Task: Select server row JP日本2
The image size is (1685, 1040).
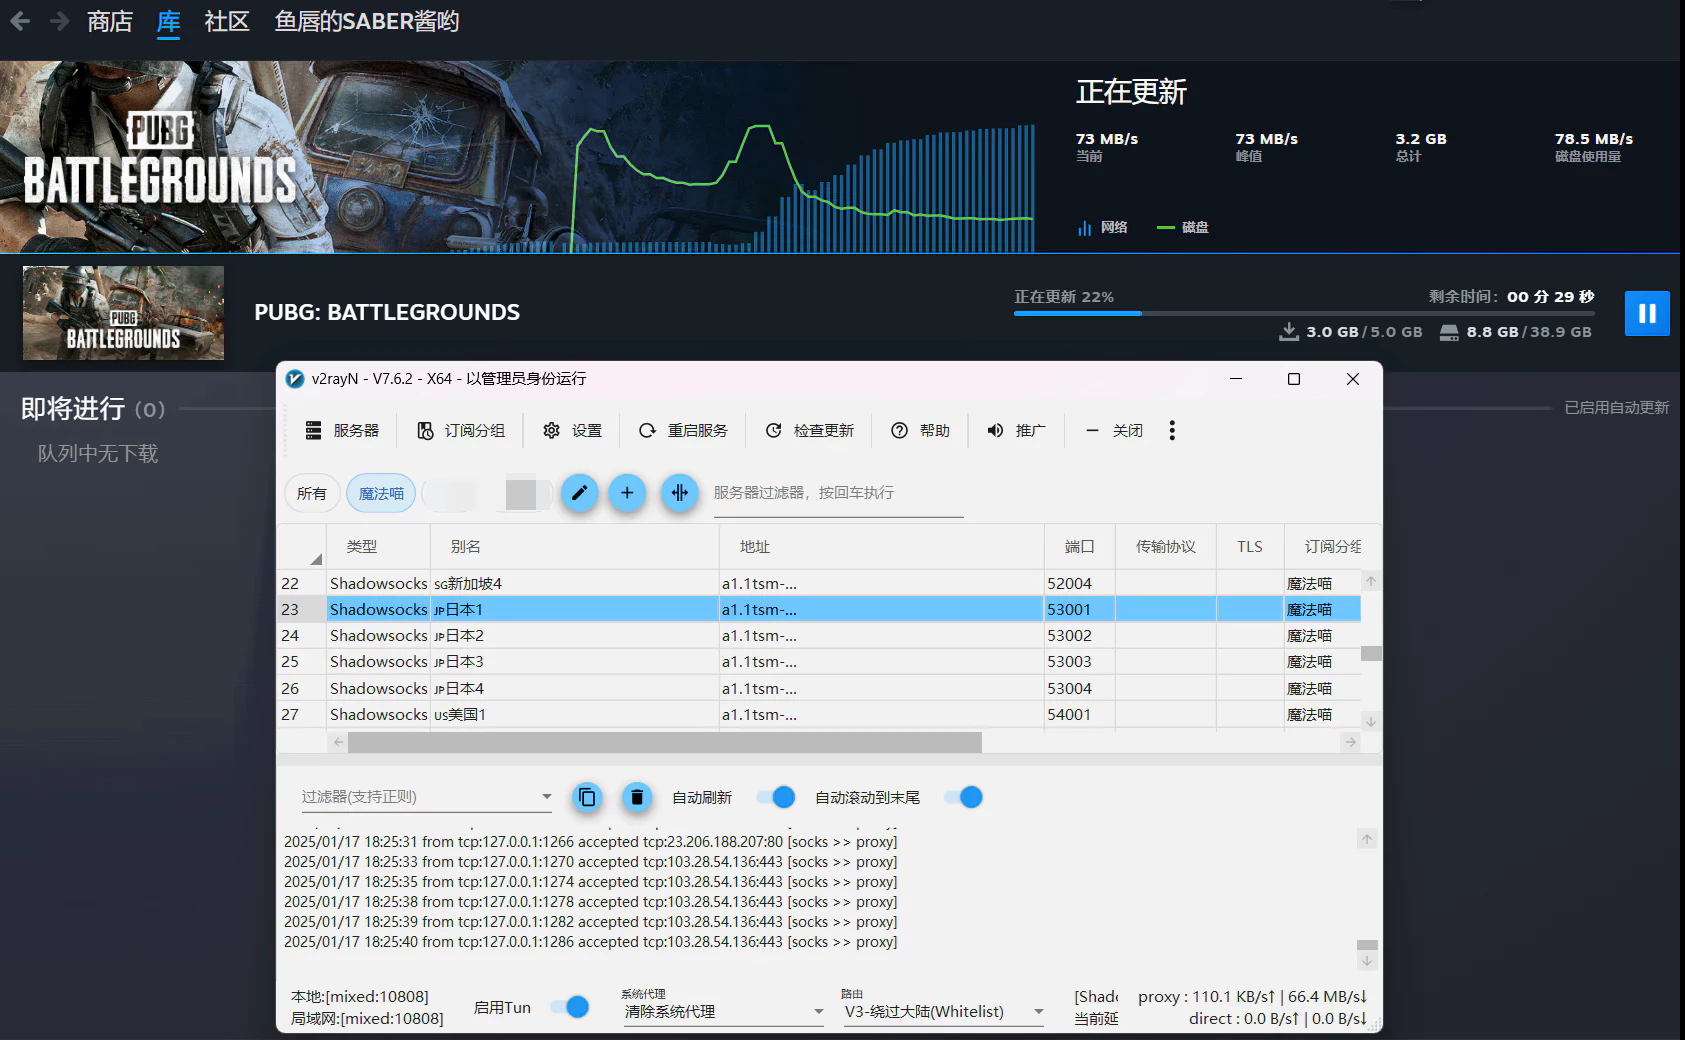Action: tap(819, 635)
